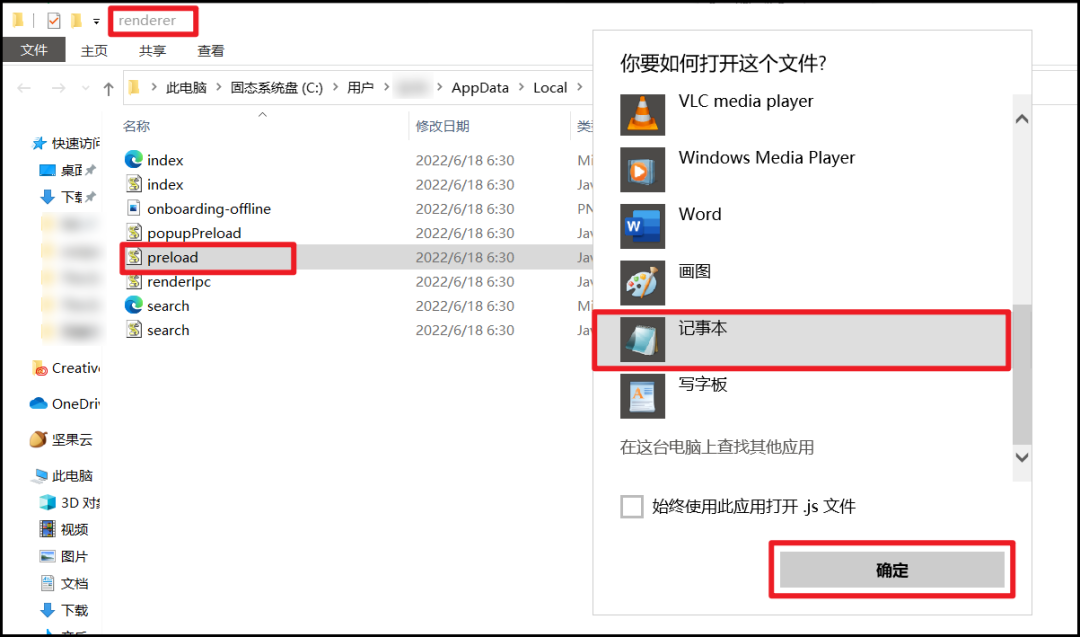Expand chevron after 用户 in path
Viewport: 1080px width, 637px height.
point(386,87)
